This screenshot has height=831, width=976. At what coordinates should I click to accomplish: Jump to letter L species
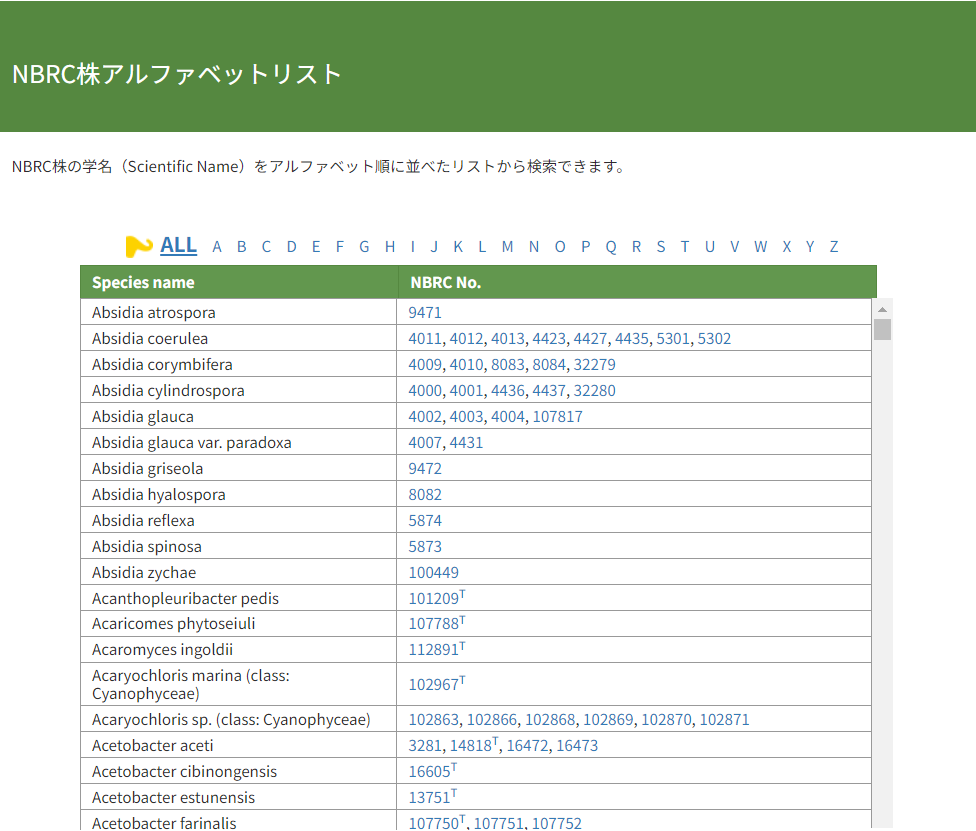click(482, 247)
